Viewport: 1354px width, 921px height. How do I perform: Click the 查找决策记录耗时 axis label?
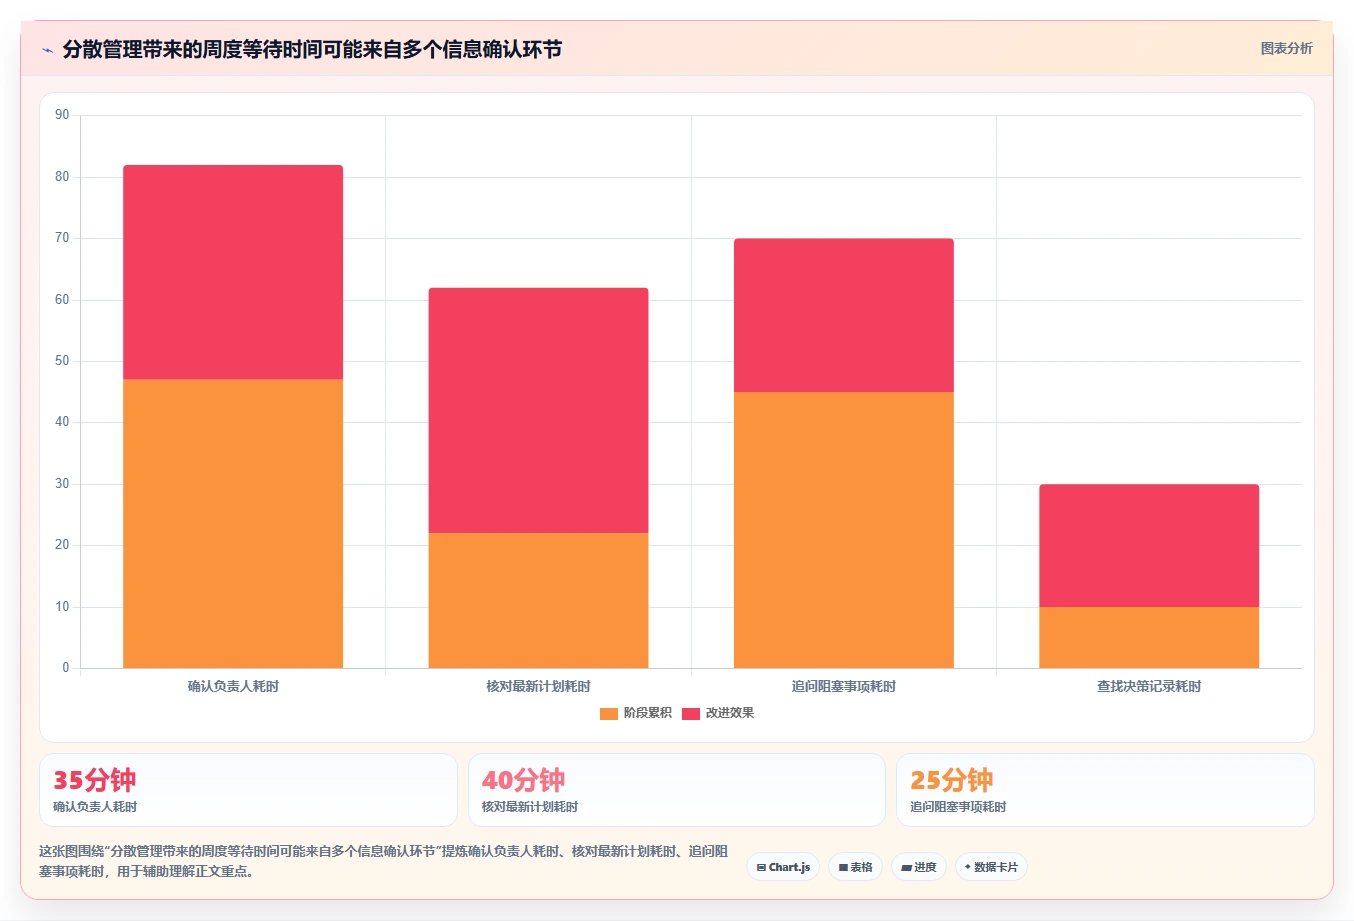[1149, 686]
